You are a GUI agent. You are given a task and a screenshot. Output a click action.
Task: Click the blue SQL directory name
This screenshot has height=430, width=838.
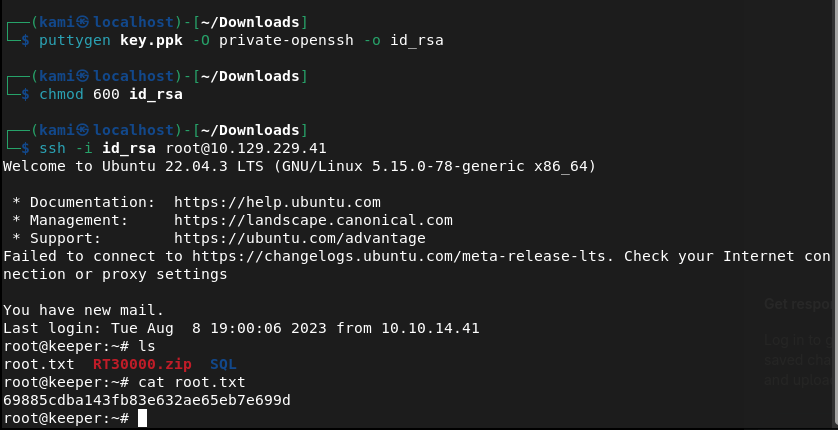223,364
